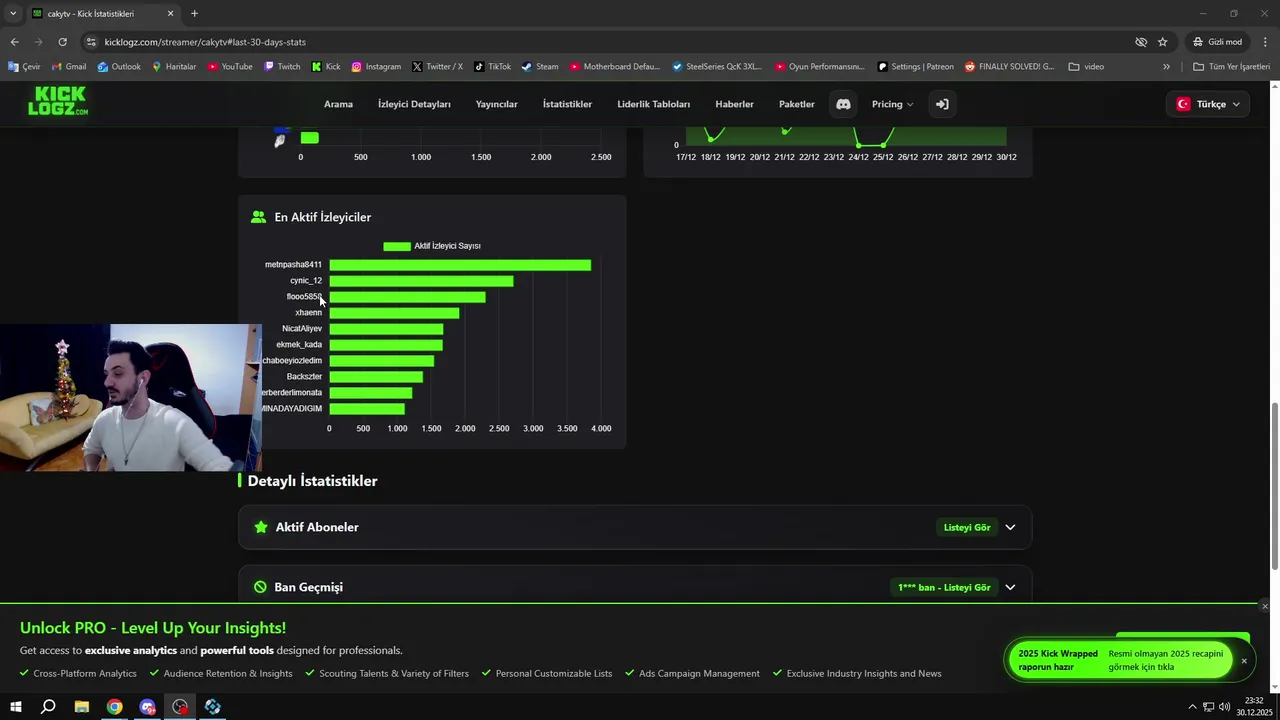
Task: Click Listeyi Gör for Aktif Aboneler
Action: pyautogui.click(x=967, y=527)
